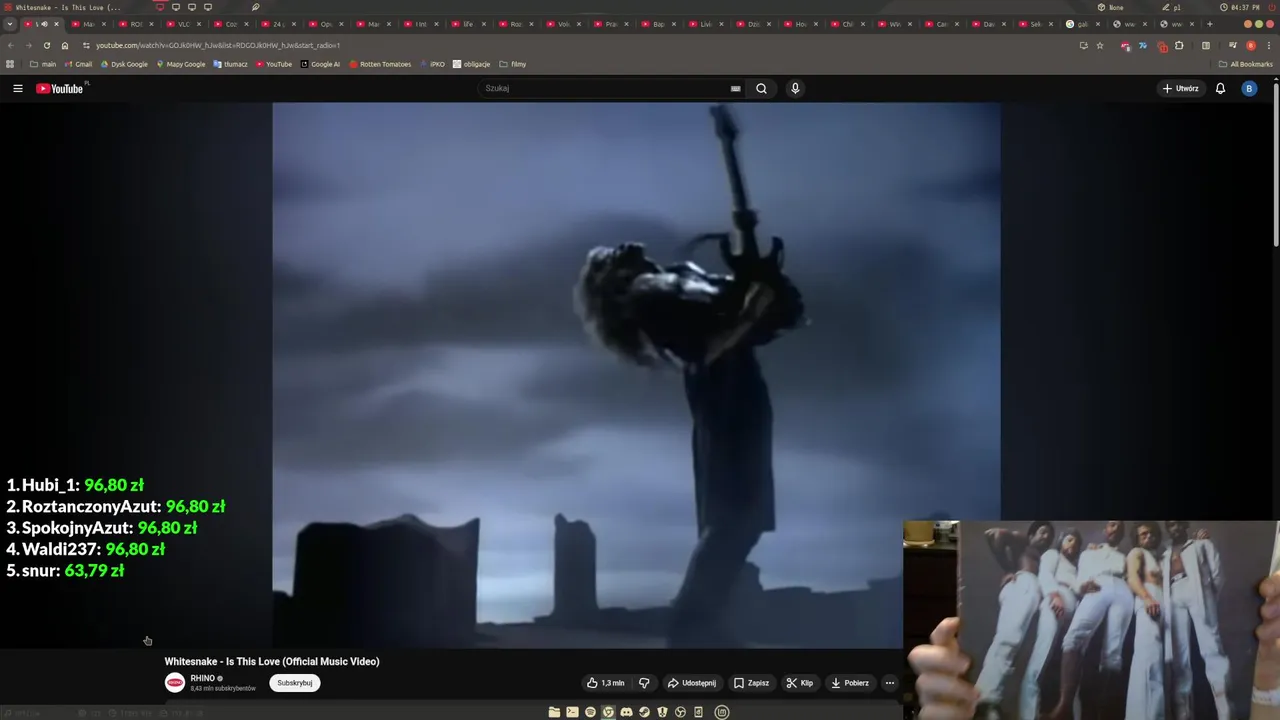Switch to the life tab
1280x720 pixels.
click(467, 24)
